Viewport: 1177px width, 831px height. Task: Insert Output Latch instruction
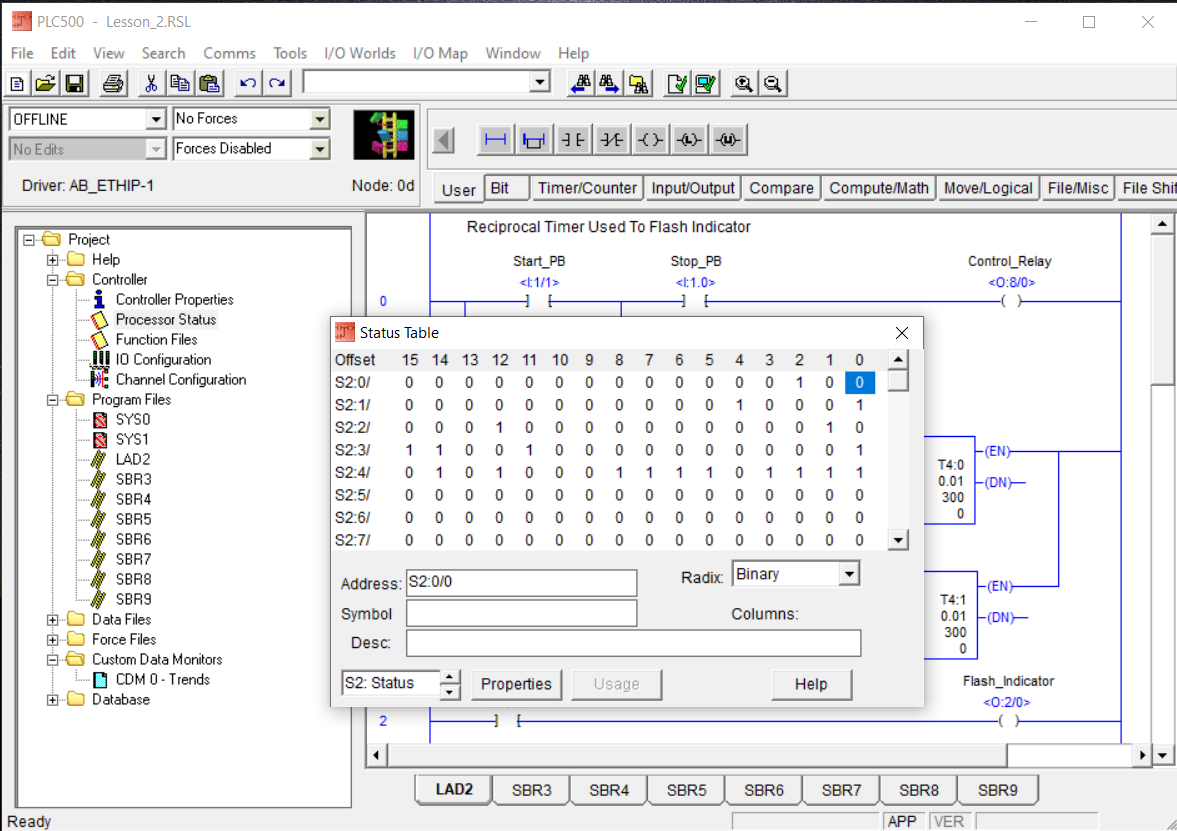(689, 140)
